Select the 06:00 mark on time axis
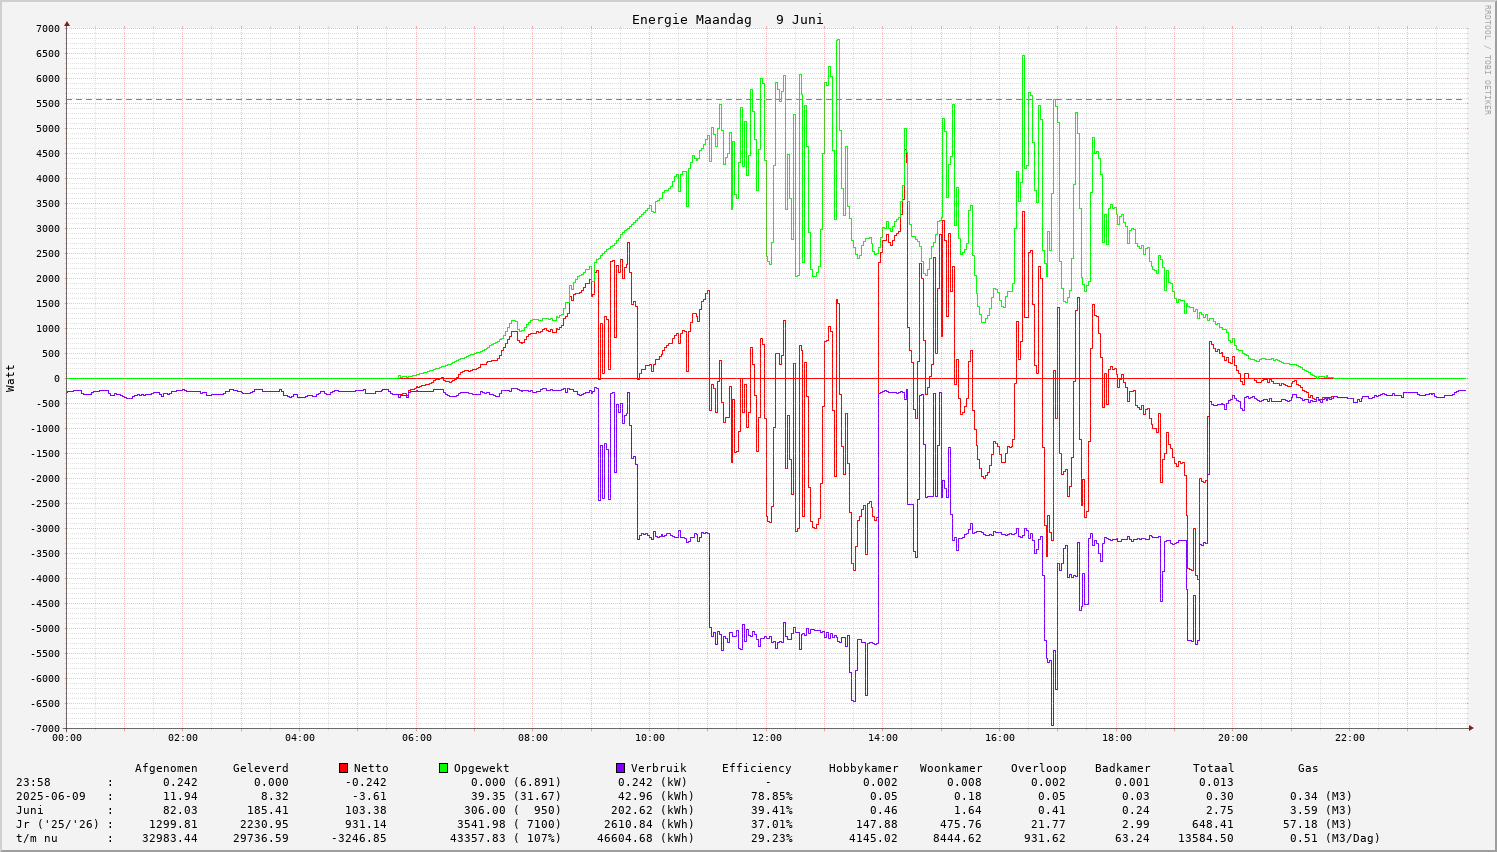Image resolution: width=1497 pixels, height=852 pixels. tap(416, 738)
